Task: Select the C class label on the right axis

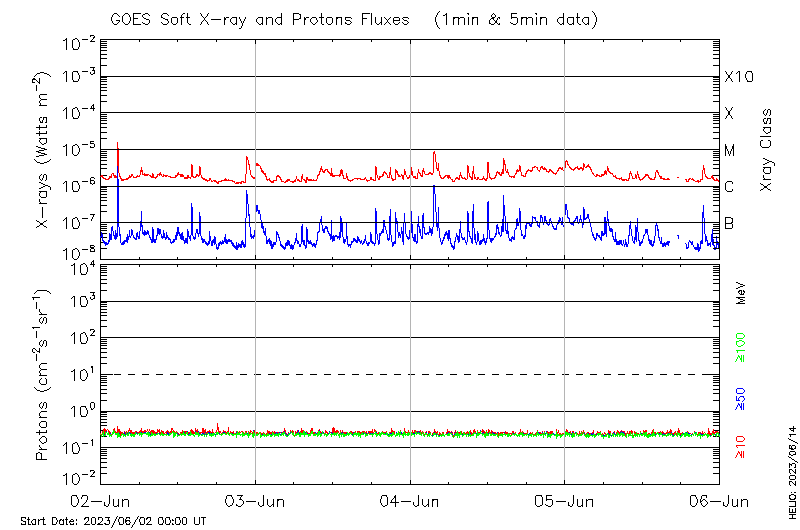Action: [x=730, y=186]
